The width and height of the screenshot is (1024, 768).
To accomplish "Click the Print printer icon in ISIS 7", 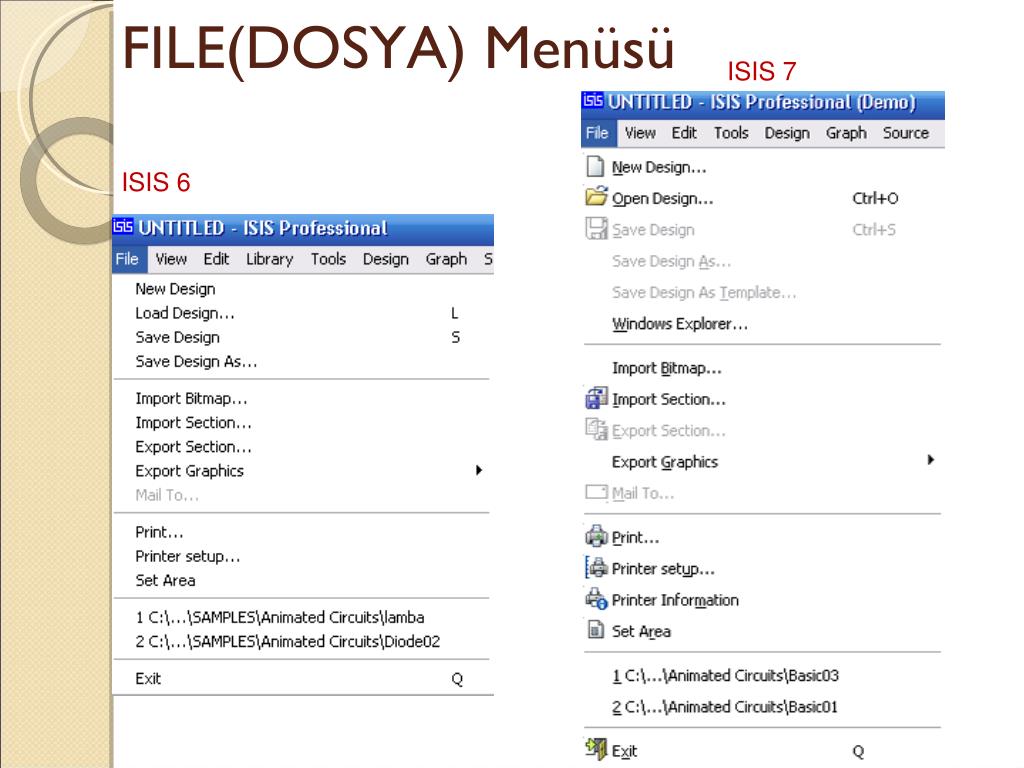I will click(x=596, y=536).
